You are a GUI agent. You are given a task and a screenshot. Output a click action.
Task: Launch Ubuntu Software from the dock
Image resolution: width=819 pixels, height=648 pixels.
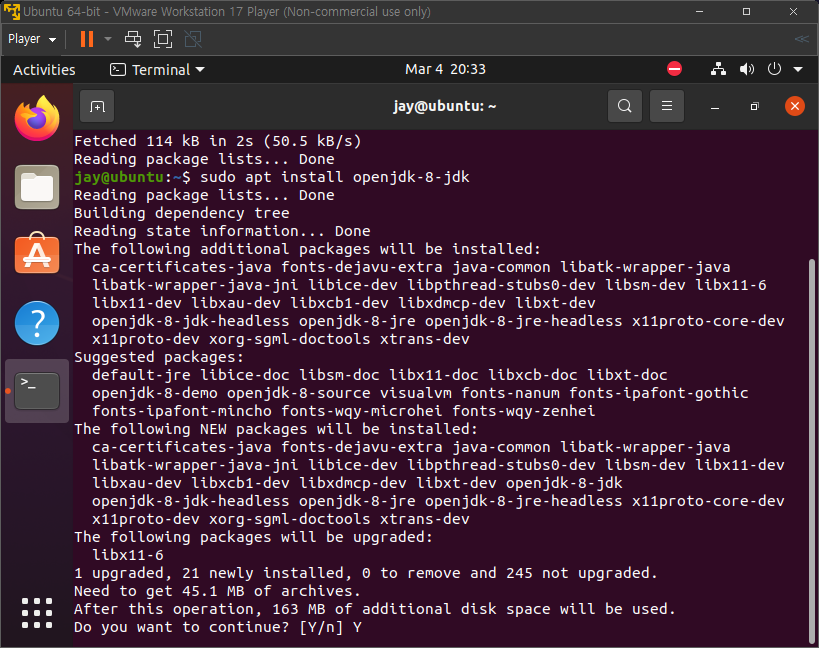click(x=36, y=255)
